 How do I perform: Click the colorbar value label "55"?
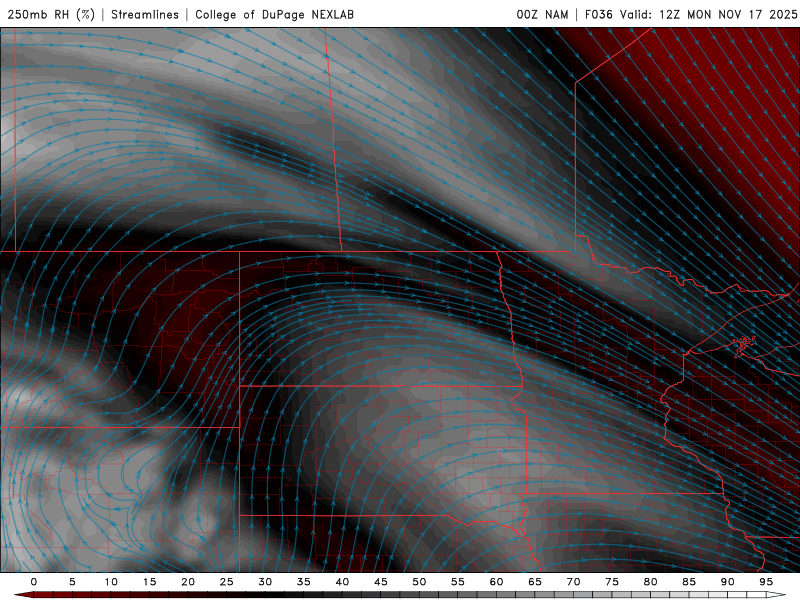(458, 582)
